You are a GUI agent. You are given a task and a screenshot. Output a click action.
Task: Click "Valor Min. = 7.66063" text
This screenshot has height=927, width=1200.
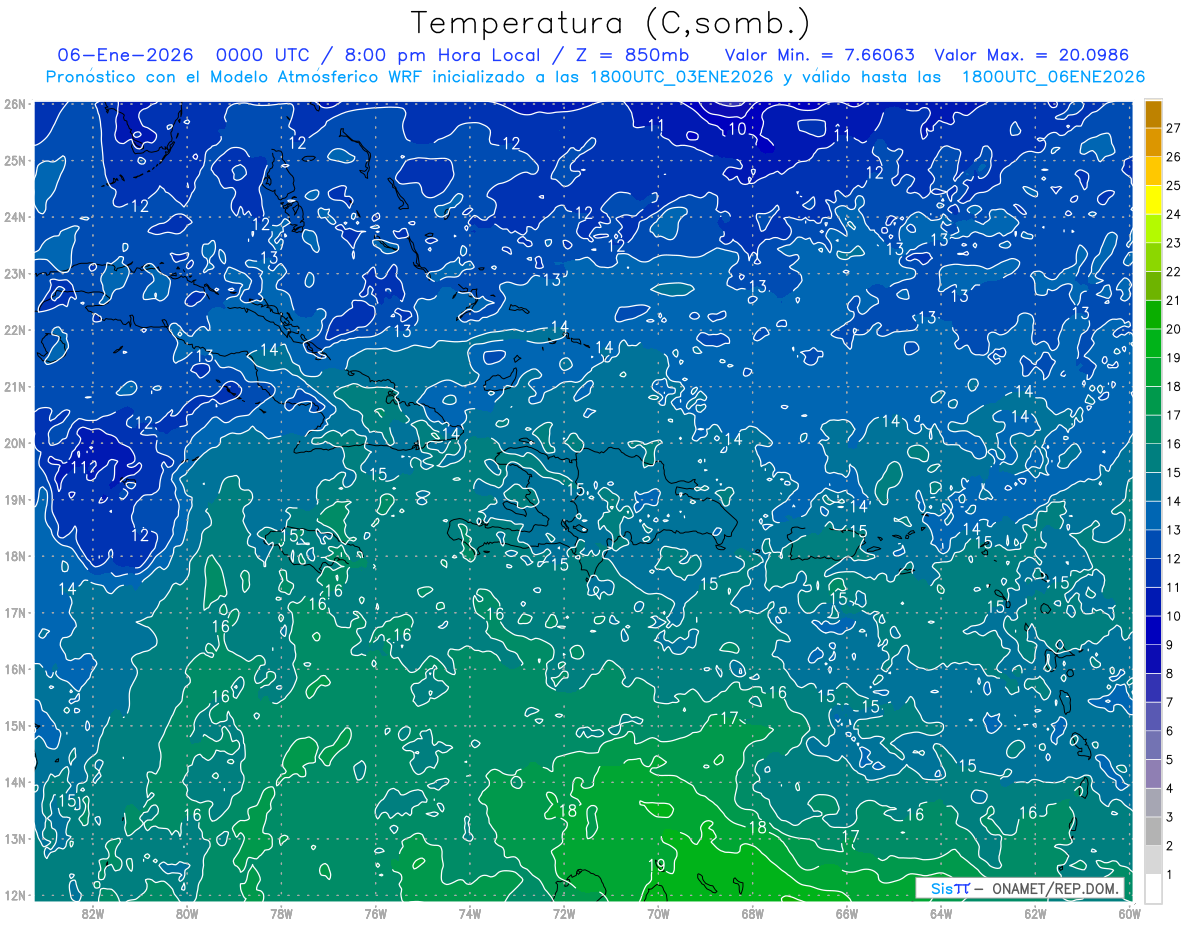point(820,55)
